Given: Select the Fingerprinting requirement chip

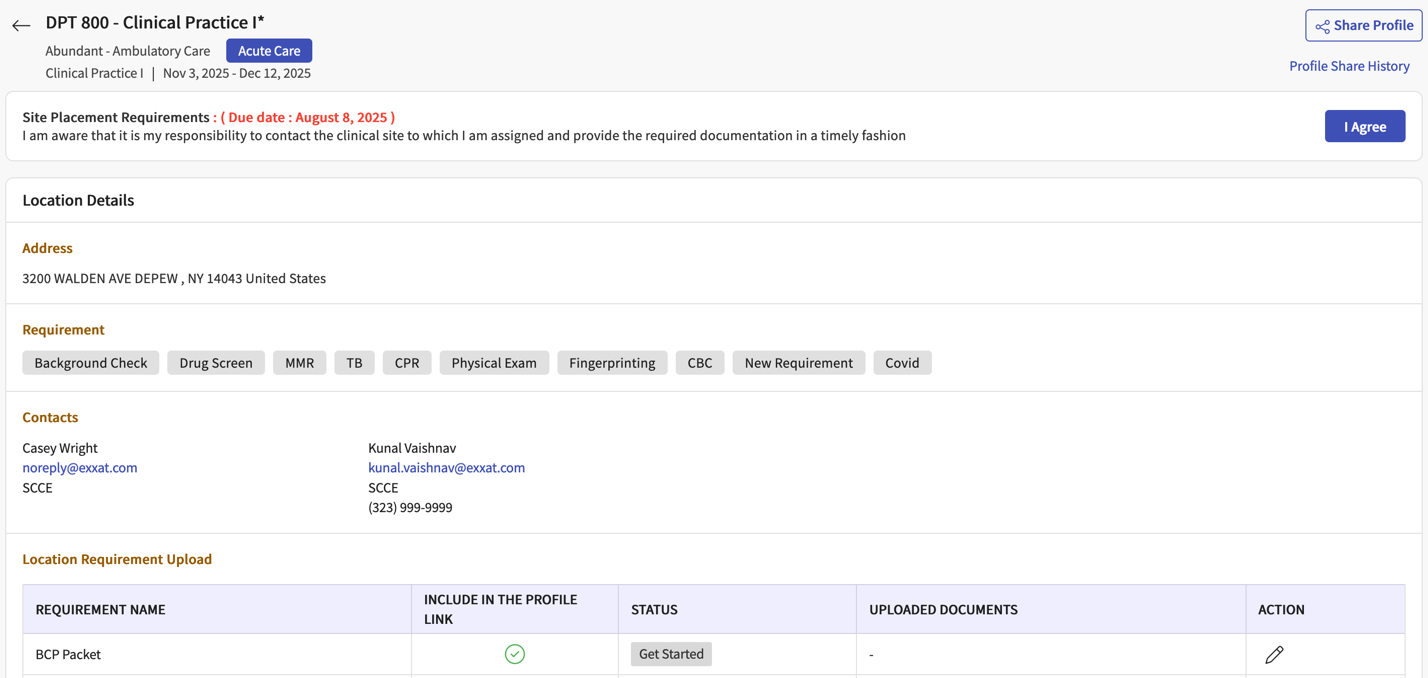Looking at the screenshot, I should (612, 362).
